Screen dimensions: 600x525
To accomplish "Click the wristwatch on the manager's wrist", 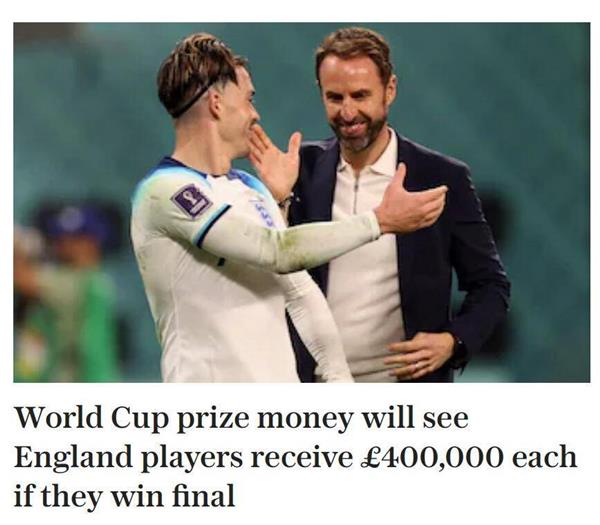I will [460, 353].
